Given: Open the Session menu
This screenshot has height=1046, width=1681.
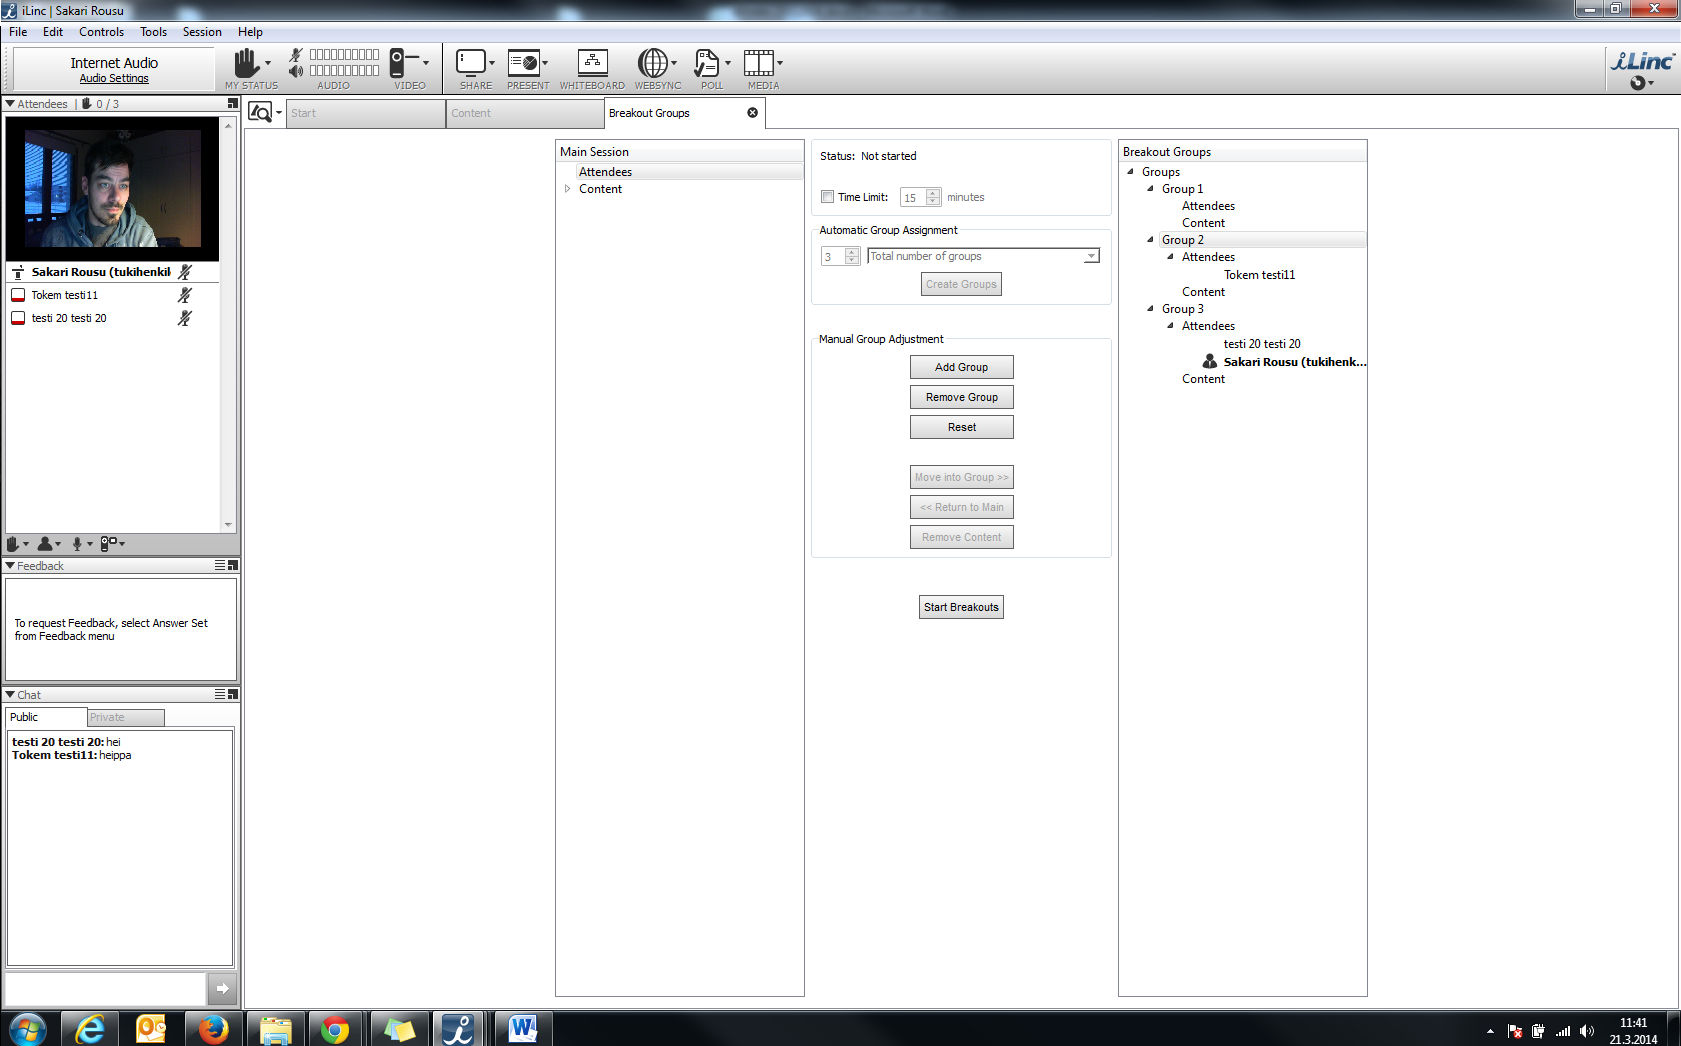Looking at the screenshot, I should click(202, 32).
